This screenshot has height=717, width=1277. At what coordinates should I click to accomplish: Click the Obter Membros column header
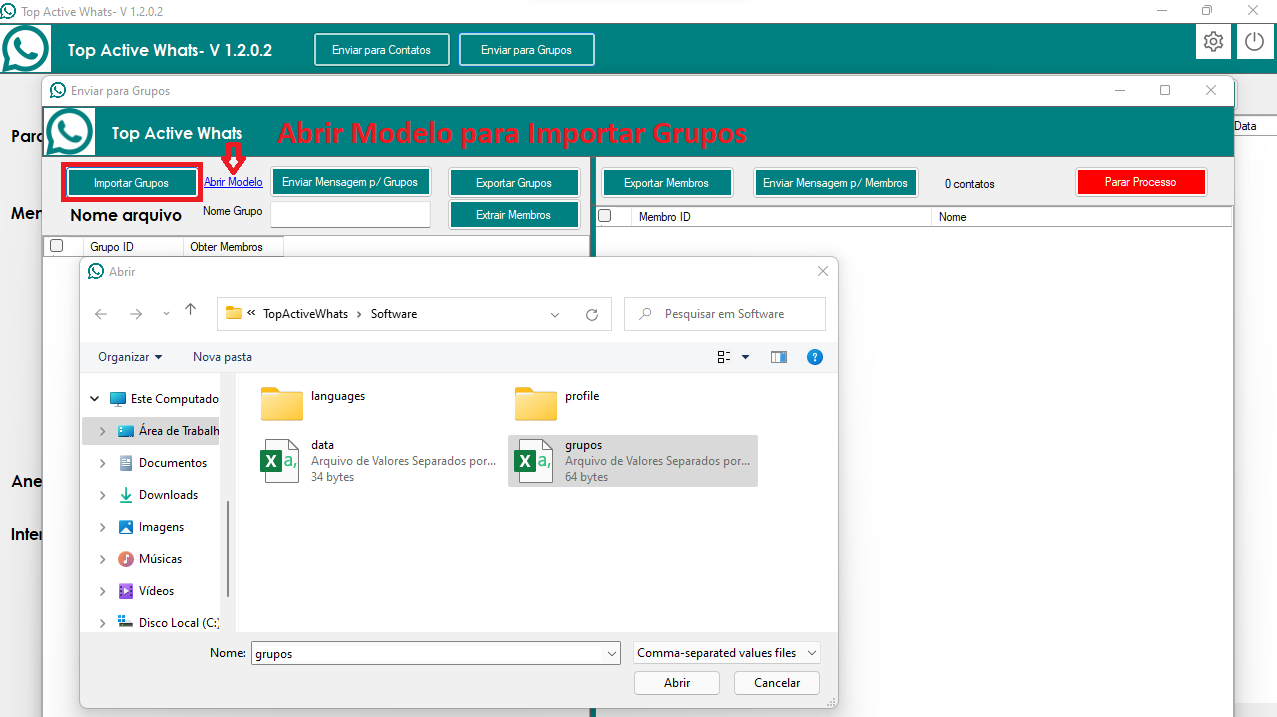[x=233, y=247]
